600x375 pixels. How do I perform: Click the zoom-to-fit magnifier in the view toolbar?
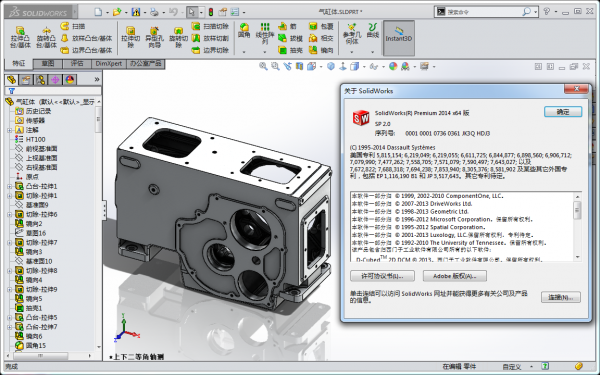point(263,66)
